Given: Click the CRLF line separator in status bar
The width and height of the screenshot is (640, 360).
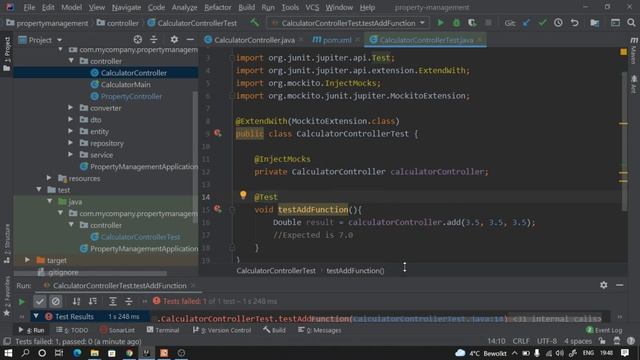Looking at the screenshot, I should point(521,341).
